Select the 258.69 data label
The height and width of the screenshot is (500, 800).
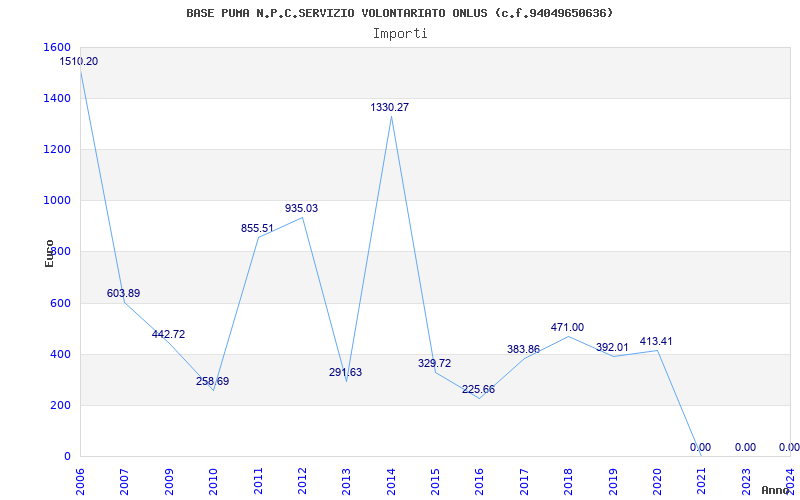click(213, 381)
